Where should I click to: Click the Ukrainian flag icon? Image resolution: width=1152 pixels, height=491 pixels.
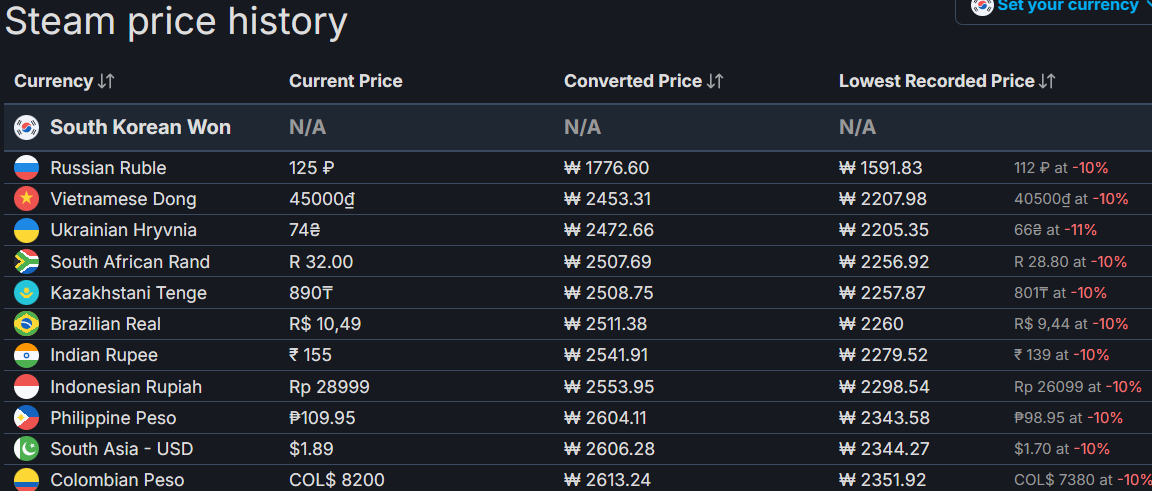tap(26, 230)
